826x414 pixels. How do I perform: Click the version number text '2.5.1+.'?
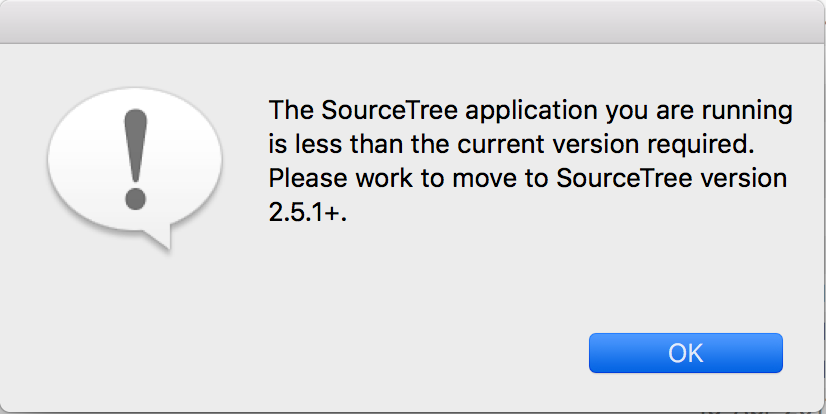tap(308, 212)
